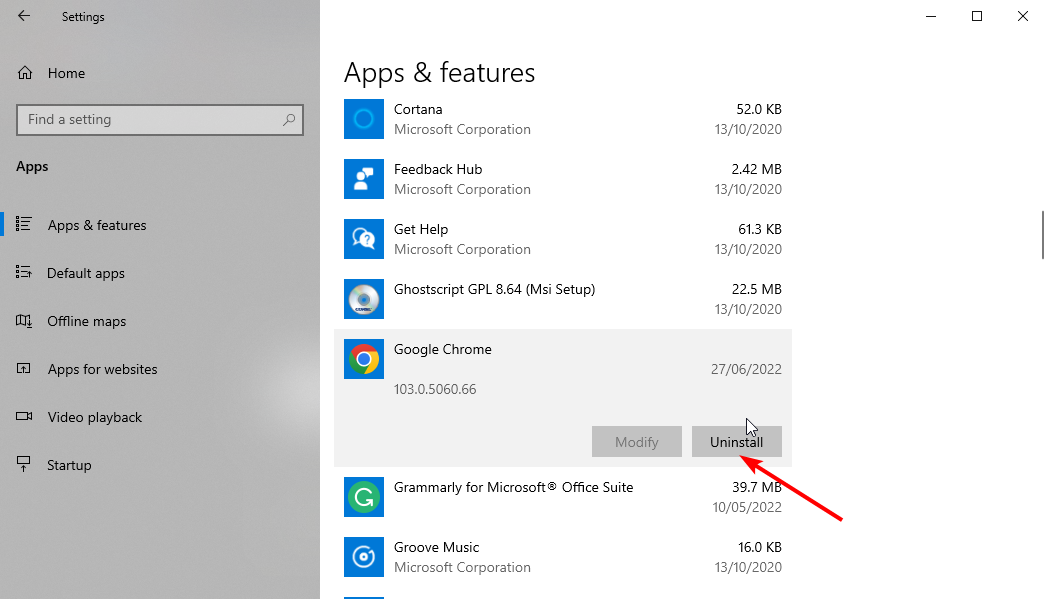Maximize the Settings window
This screenshot has width=1046, height=599.
(977, 16)
